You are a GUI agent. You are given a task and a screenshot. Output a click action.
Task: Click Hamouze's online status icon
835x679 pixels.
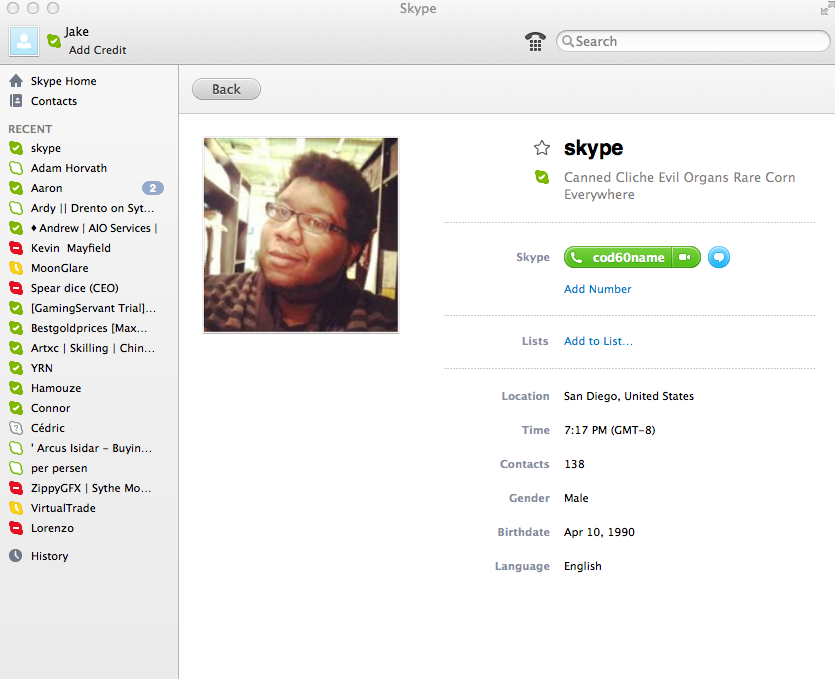16,388
